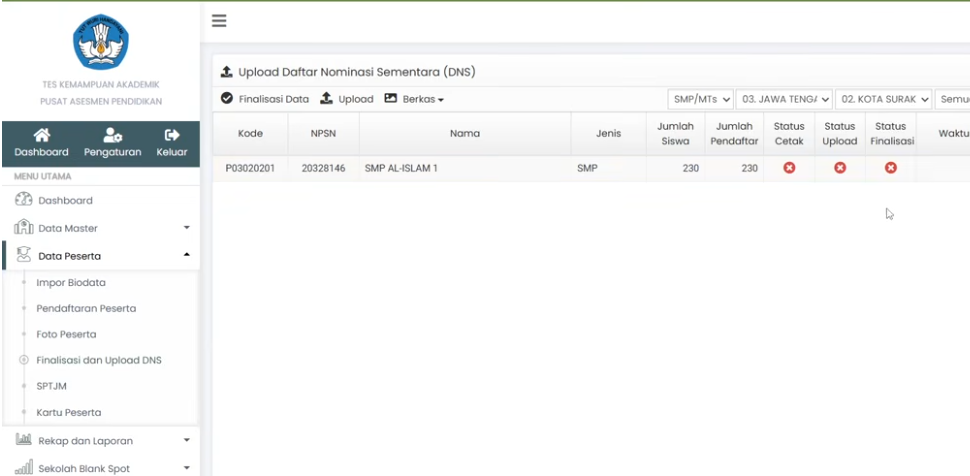This screenshot has width=970, height=476.
Task: Select the P03020201 code cell
Action: [x=250, y=168]
